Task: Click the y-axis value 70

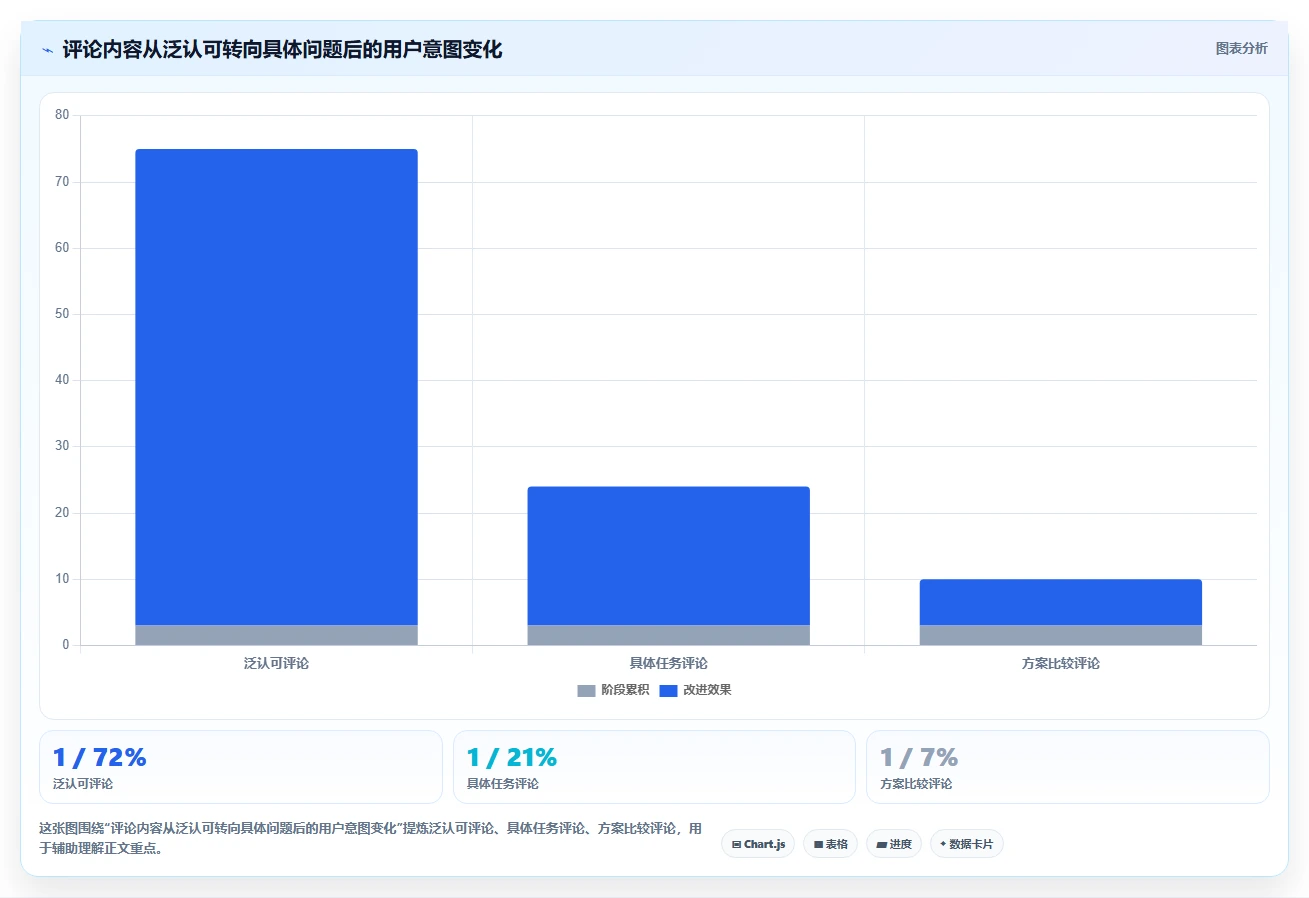Action: (62, 182)
